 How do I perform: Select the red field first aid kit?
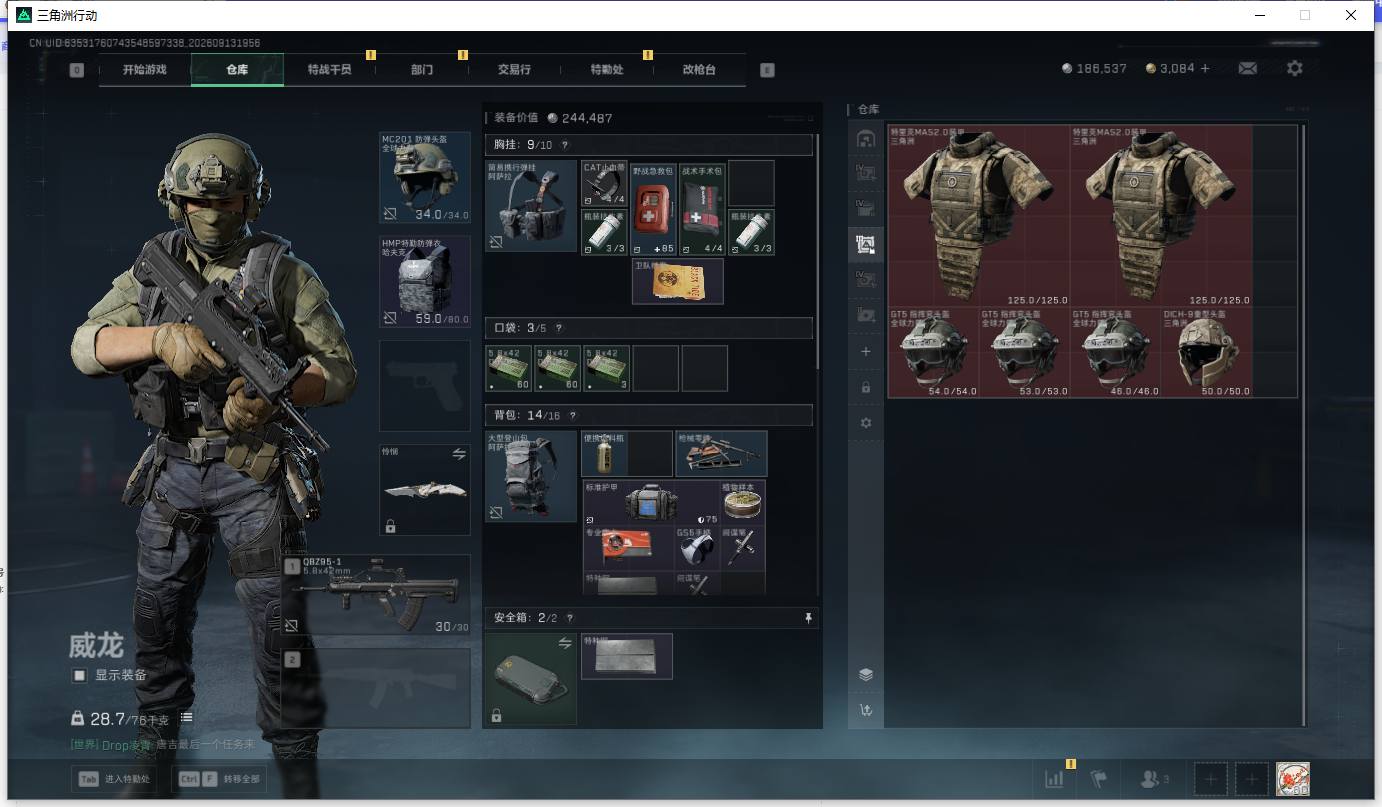(x=653, y=210)
